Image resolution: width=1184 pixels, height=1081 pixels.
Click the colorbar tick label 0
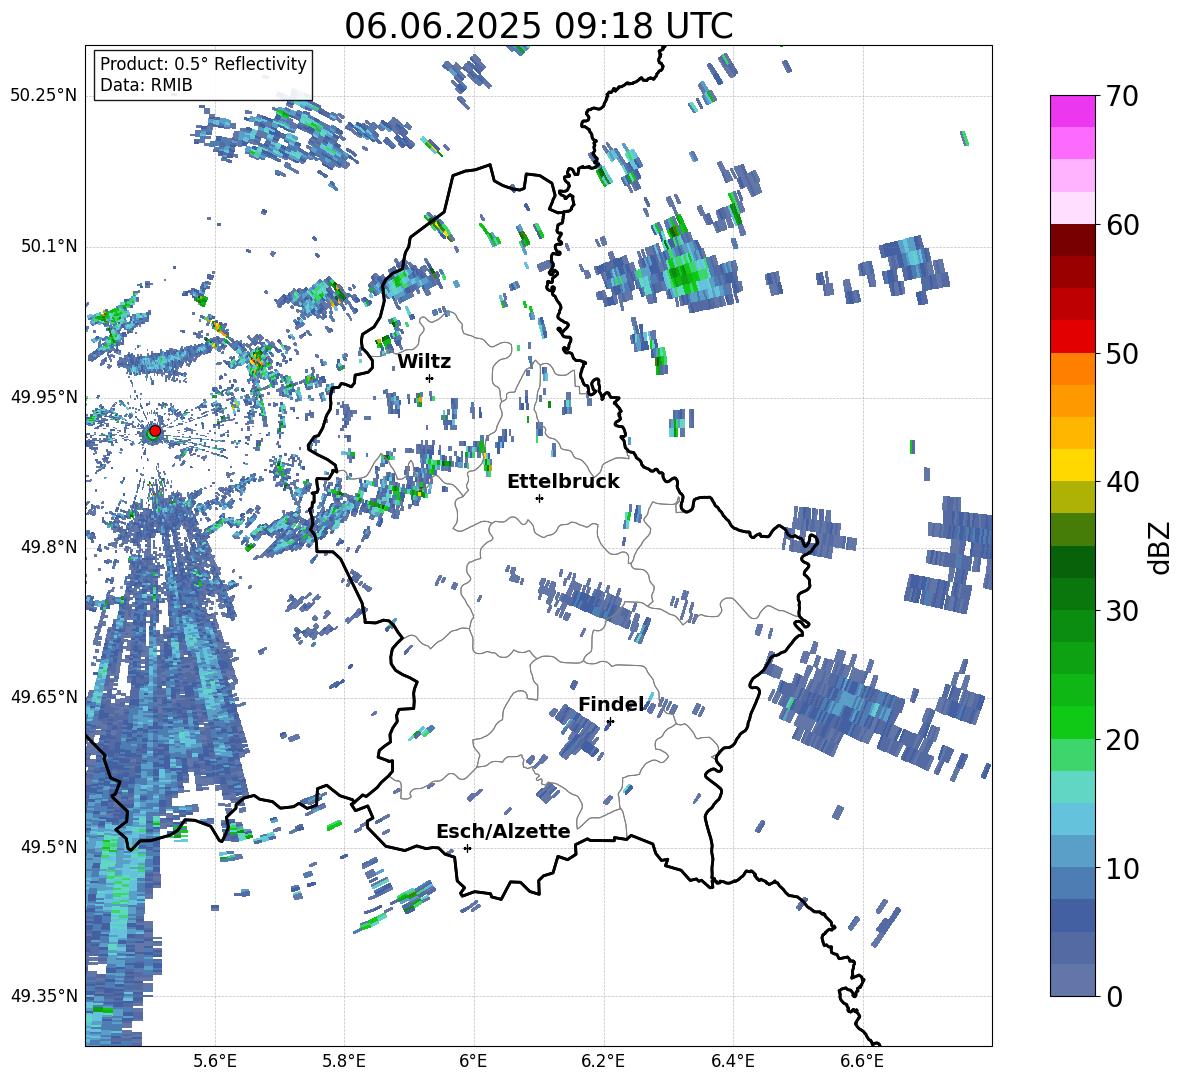click(1114, 996)
